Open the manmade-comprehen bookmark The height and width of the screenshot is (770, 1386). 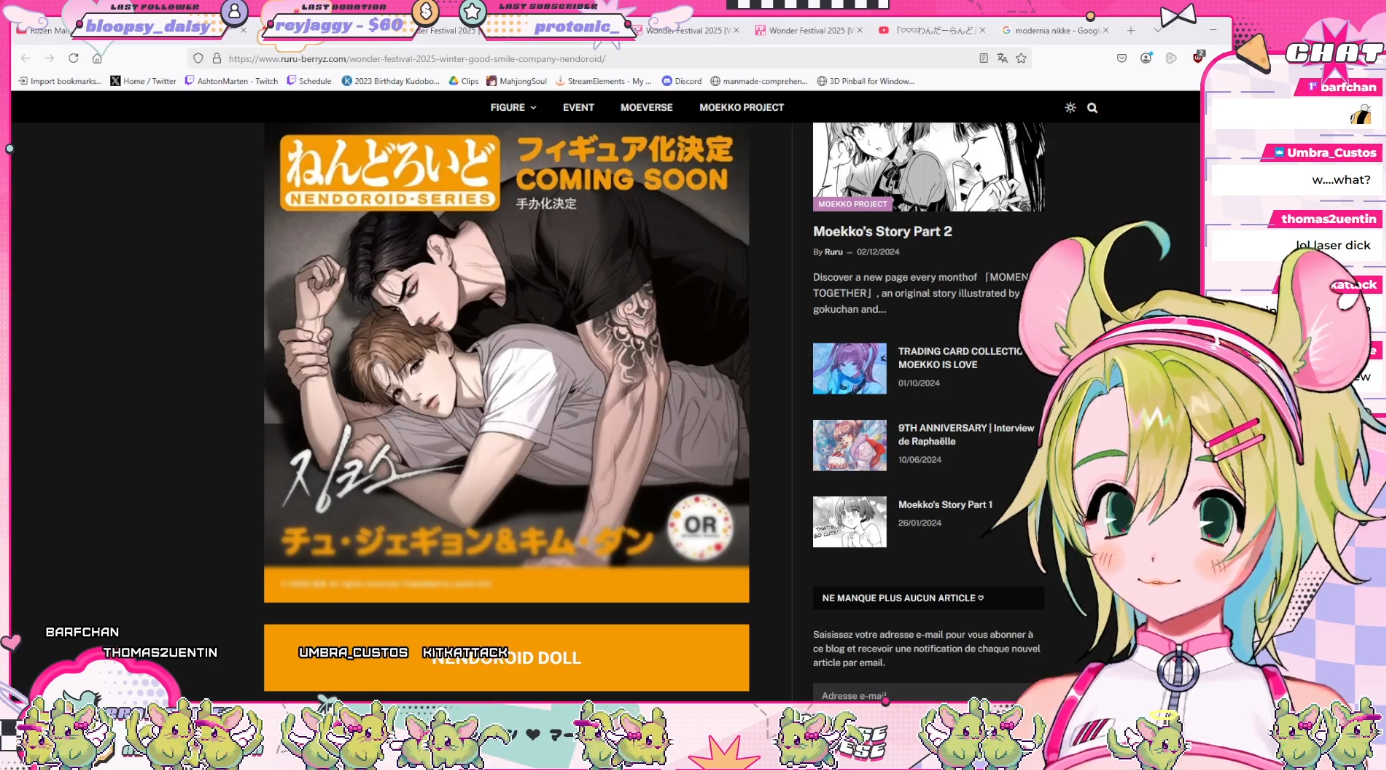[x=759, y=81]
